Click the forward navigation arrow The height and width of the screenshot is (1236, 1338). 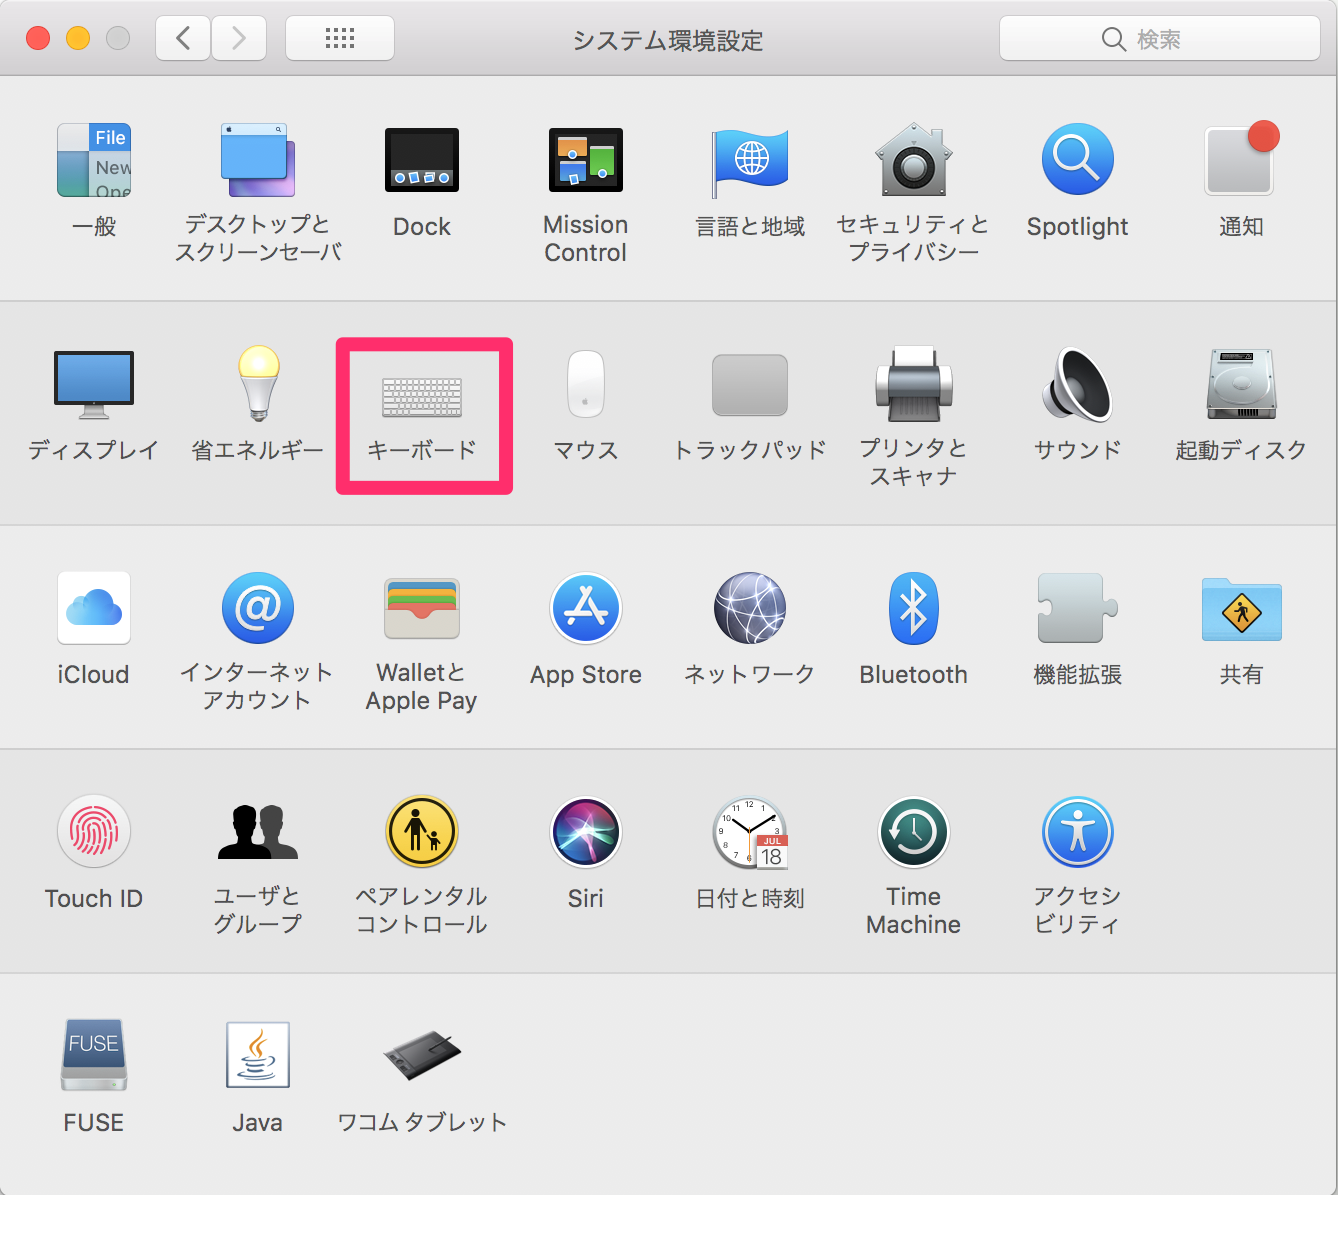click(x=239, y=38)
